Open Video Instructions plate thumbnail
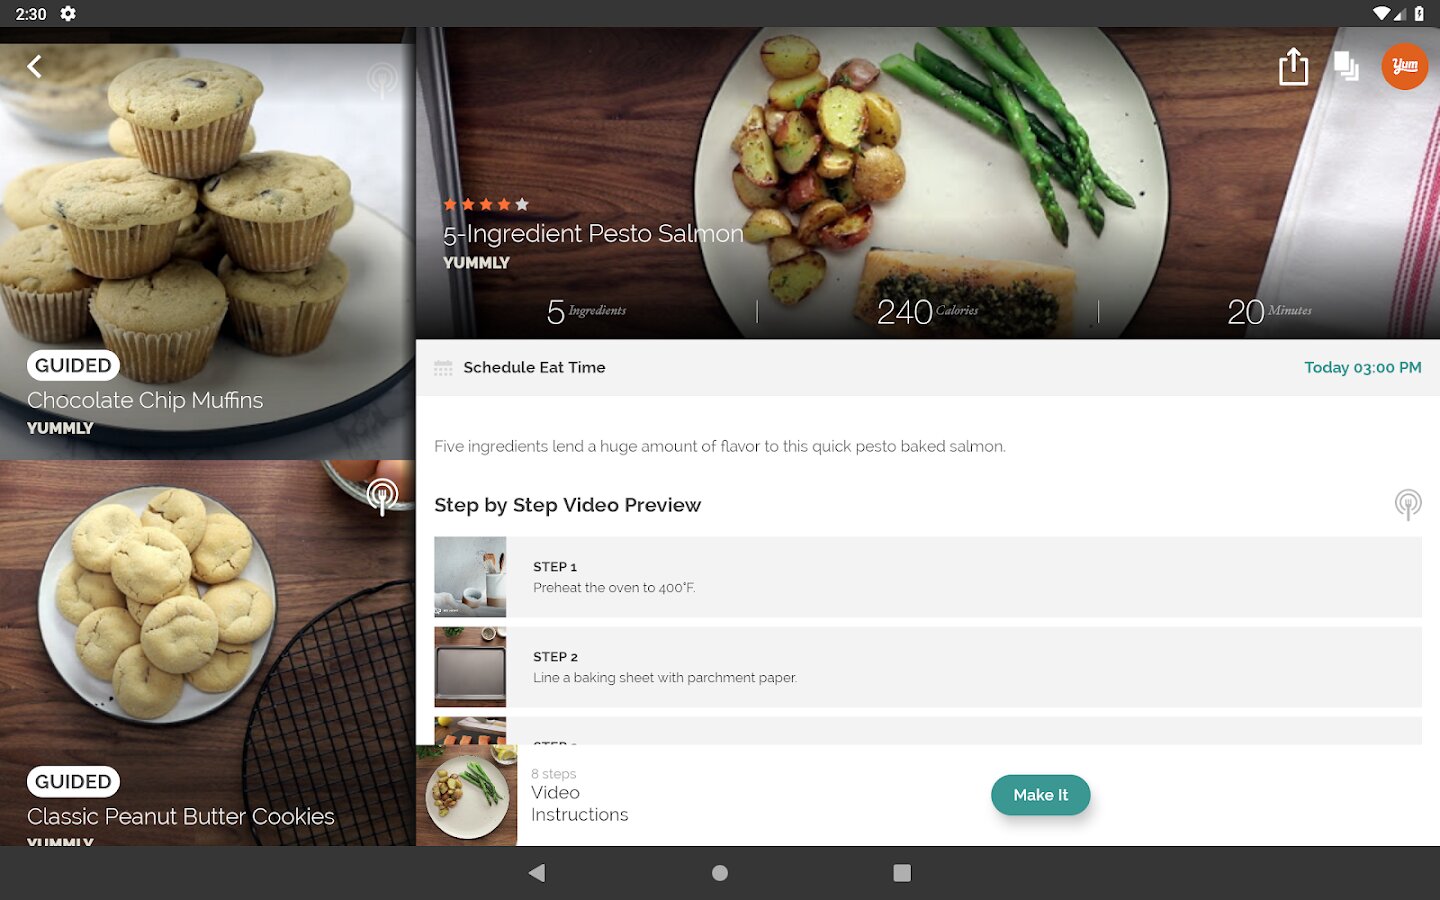This screenshot has height=900, width=1440. click(467, 795)
